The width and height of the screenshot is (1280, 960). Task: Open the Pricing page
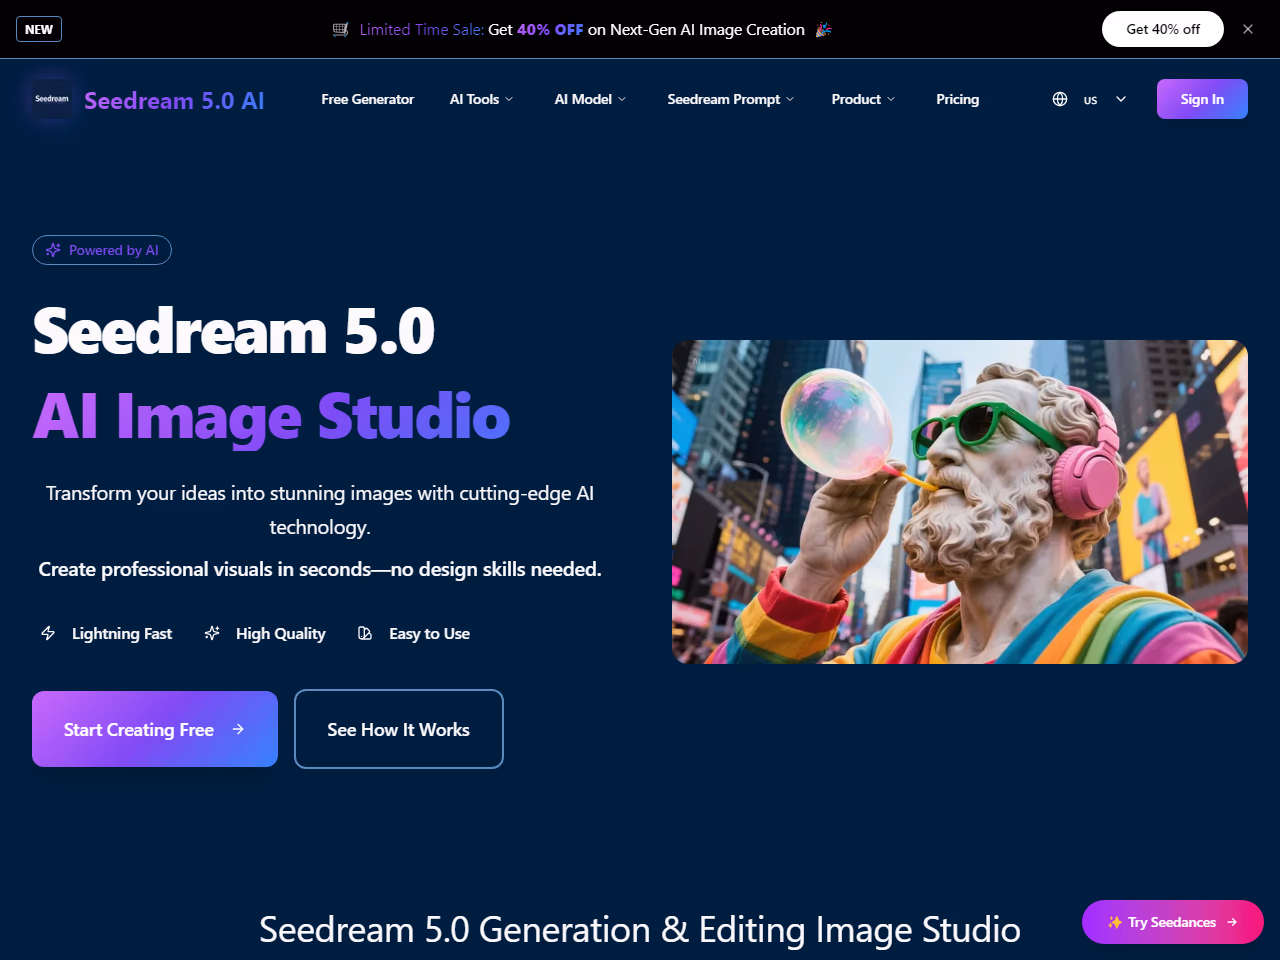[957, 99]
